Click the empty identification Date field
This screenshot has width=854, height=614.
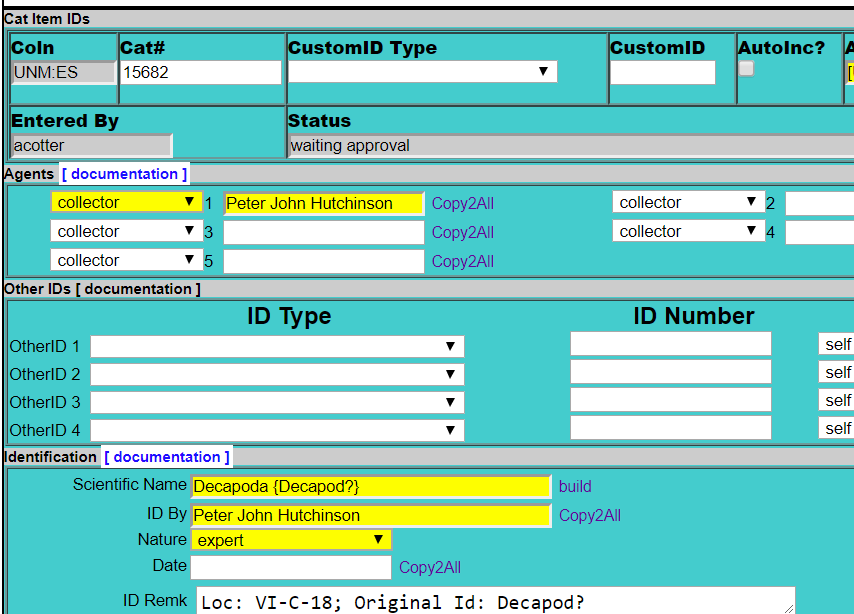pos(291,567)
